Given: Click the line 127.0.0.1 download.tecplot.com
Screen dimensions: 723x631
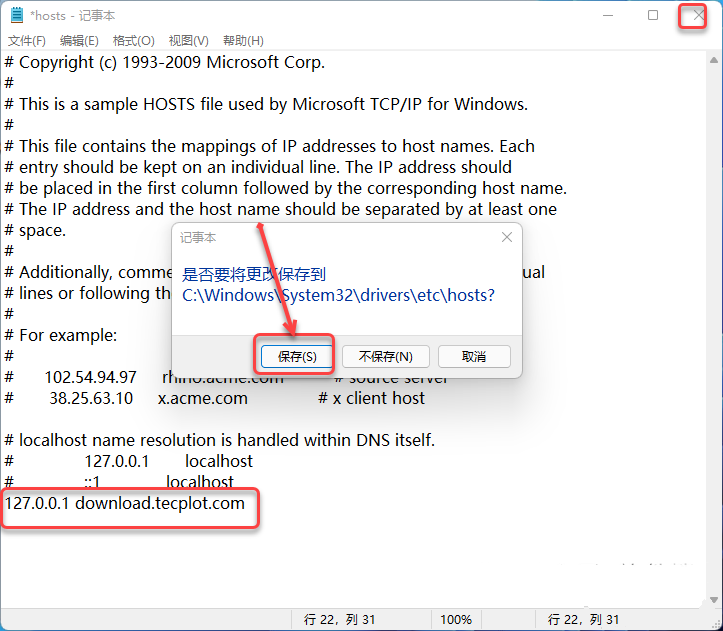Looking at the screenshot, I should pos(125,503).
